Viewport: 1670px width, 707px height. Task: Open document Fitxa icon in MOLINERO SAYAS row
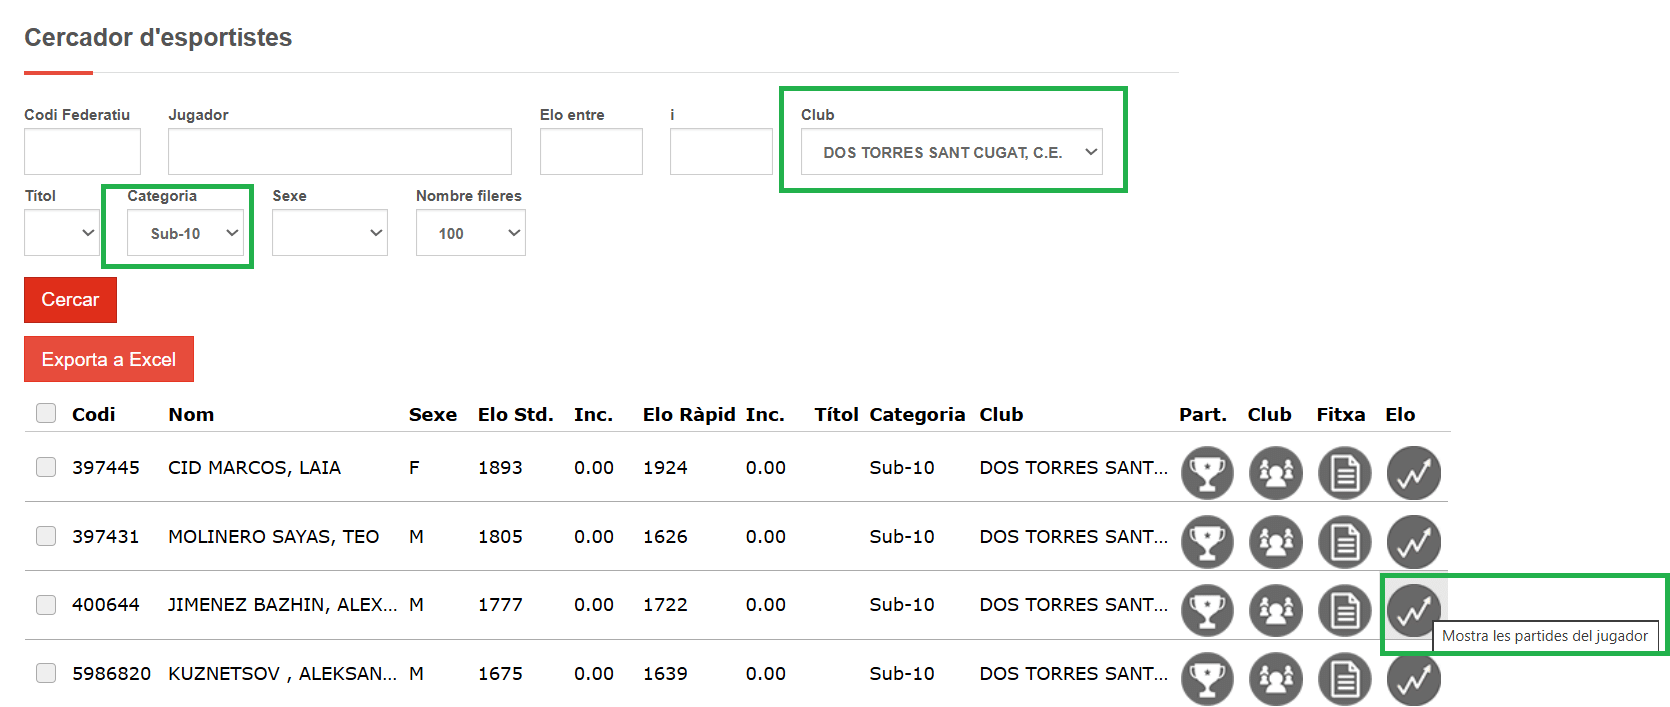click(1345, 541)
